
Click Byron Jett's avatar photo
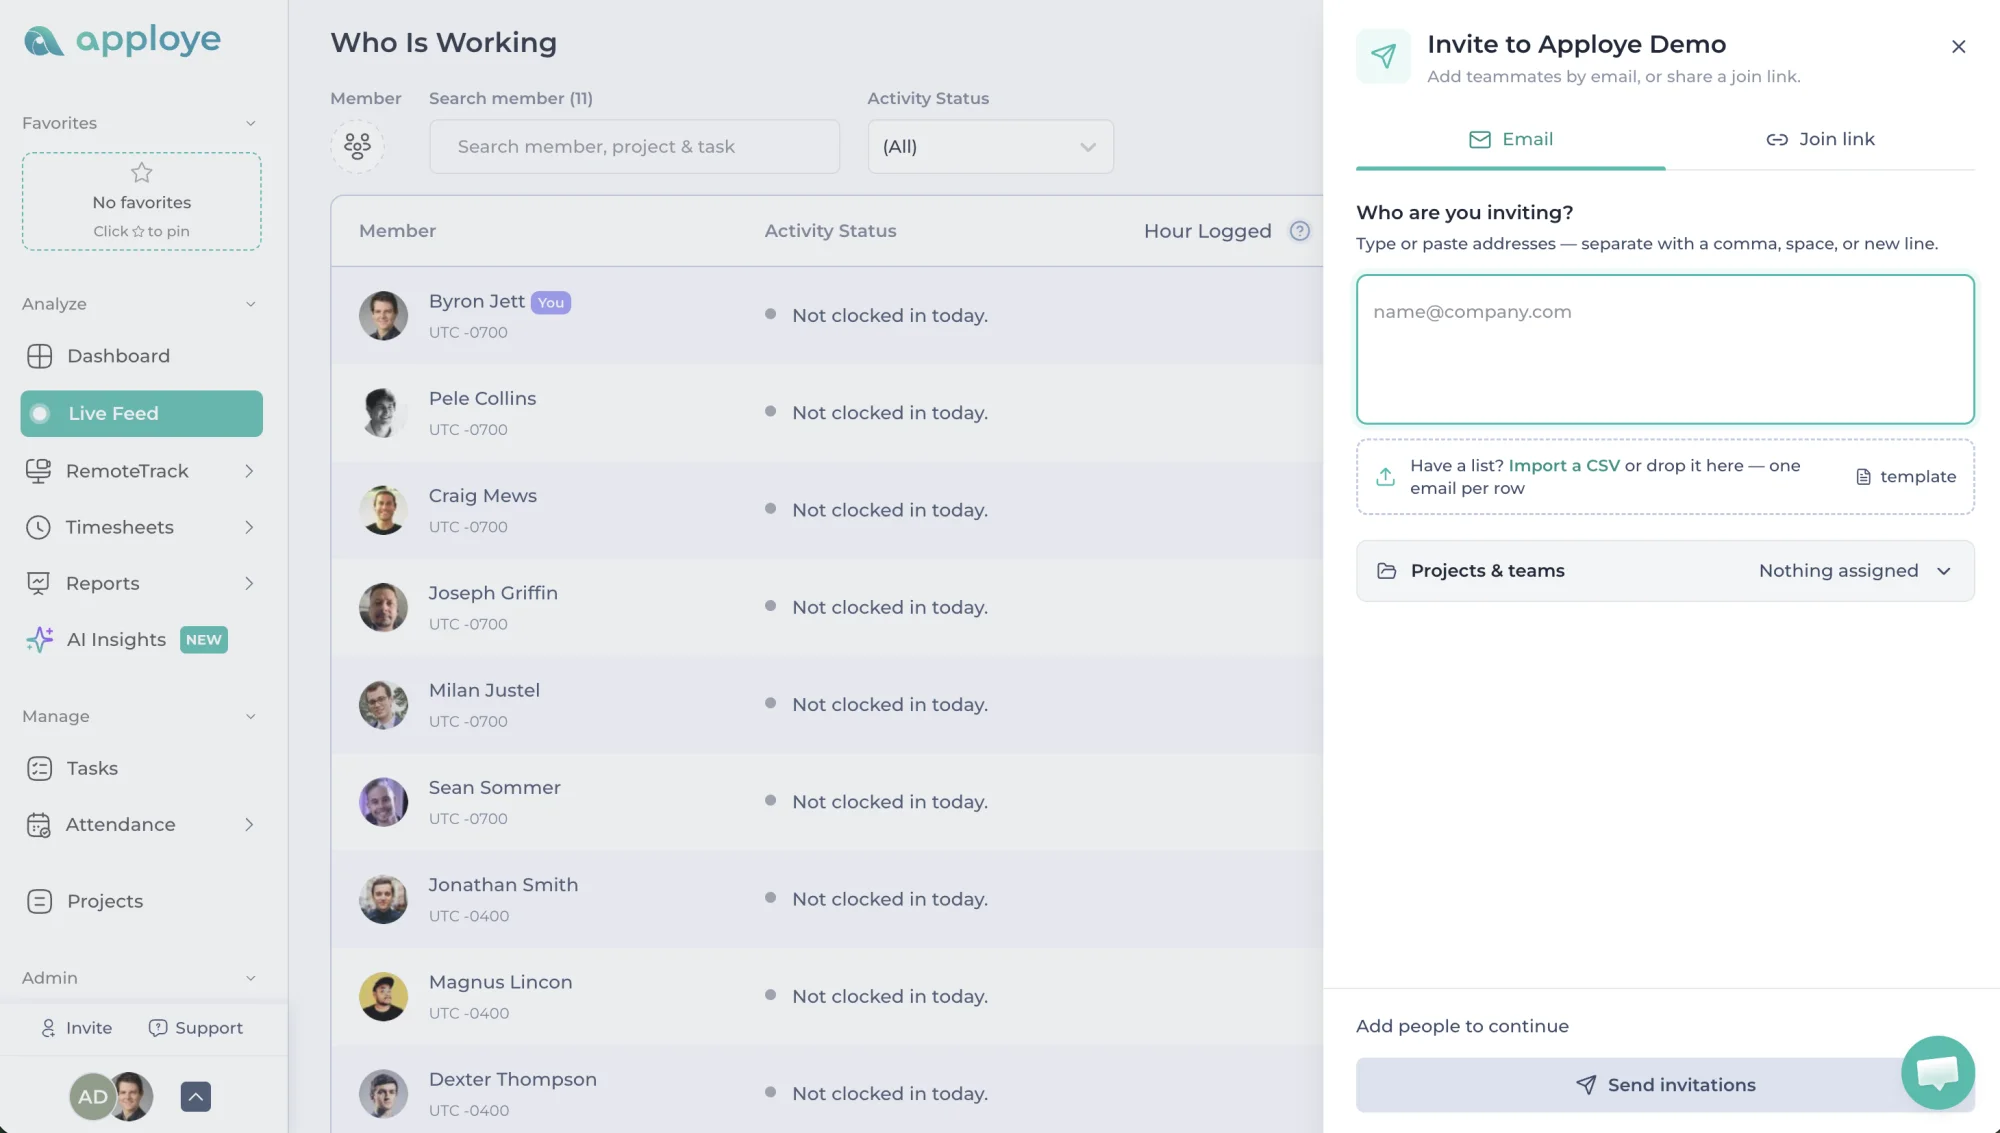coord(383,316)
